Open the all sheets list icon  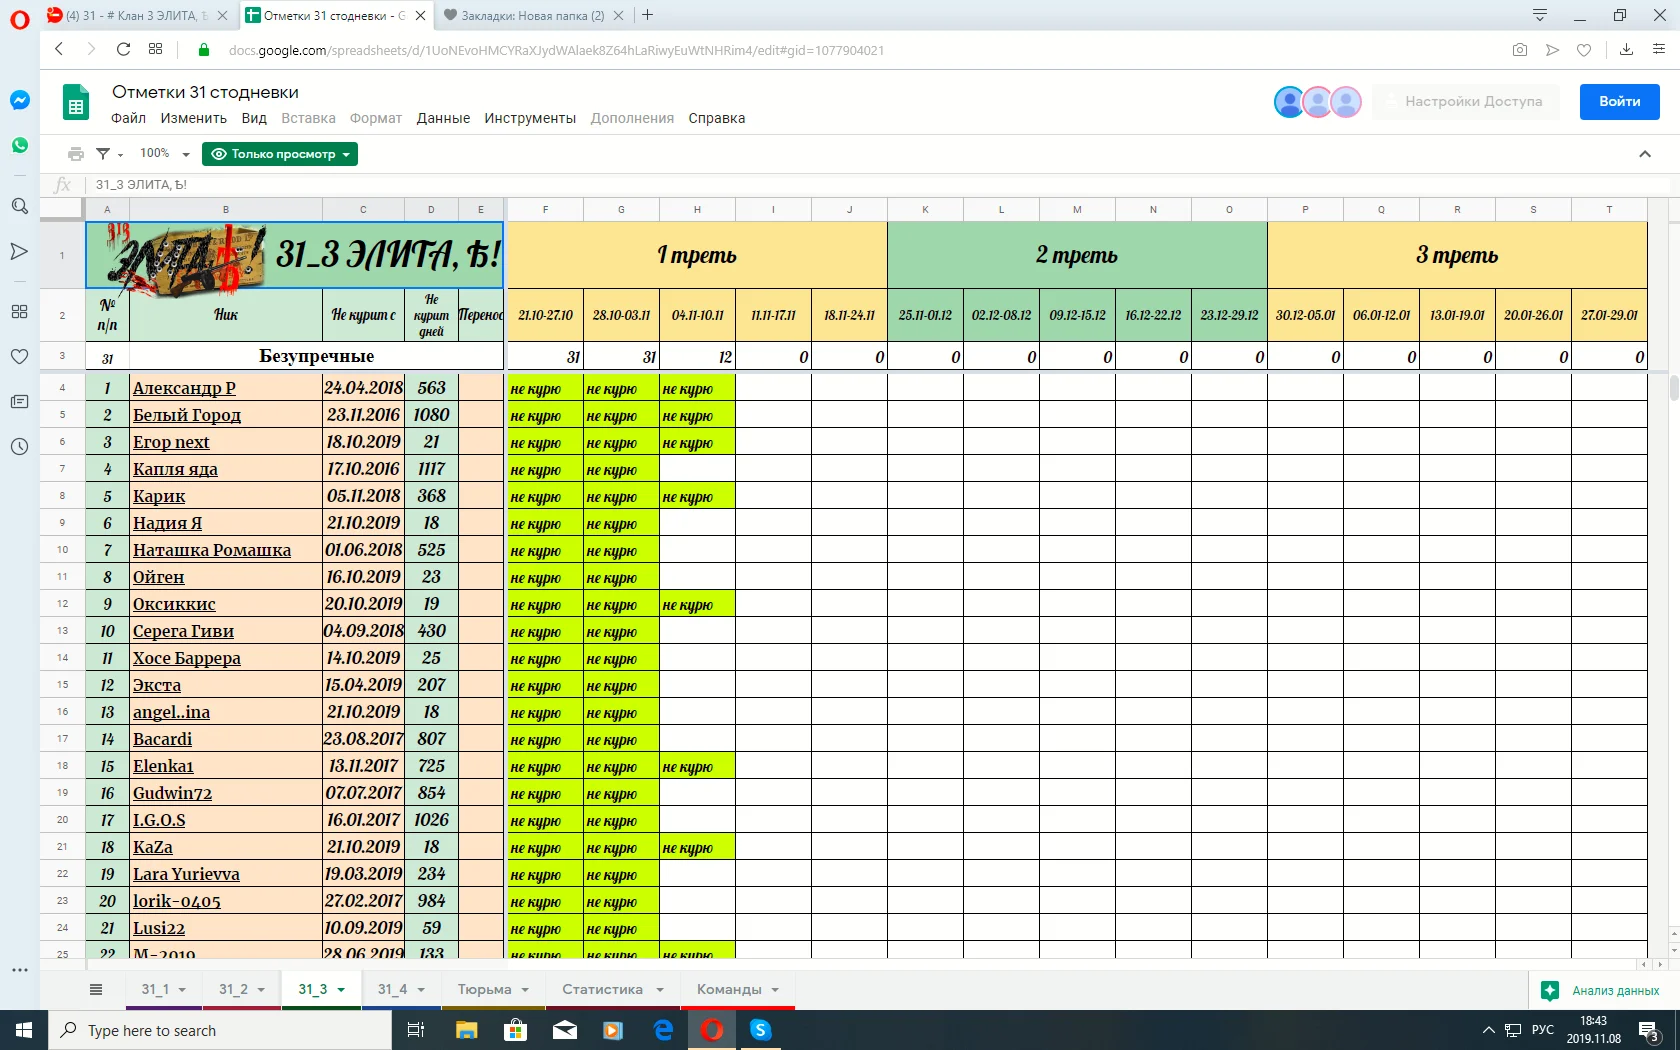(x=96, y=990)
